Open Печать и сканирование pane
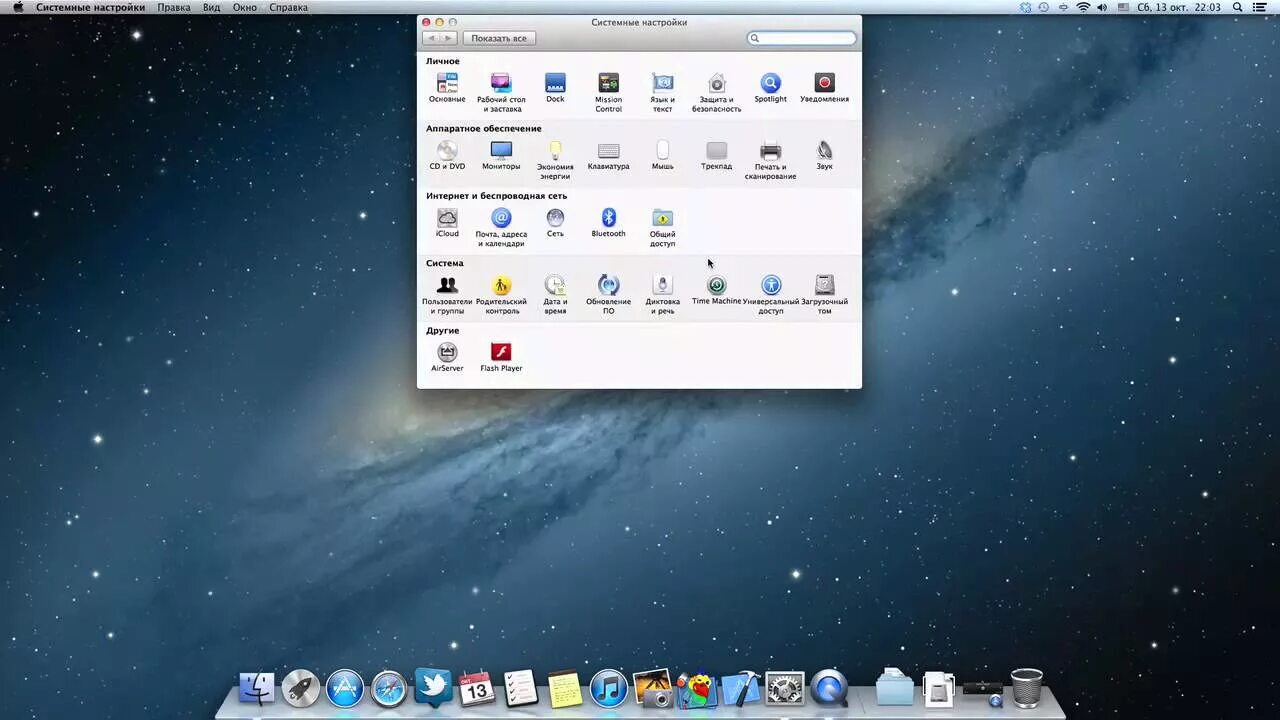The image size is (1280, 720). 770,160
